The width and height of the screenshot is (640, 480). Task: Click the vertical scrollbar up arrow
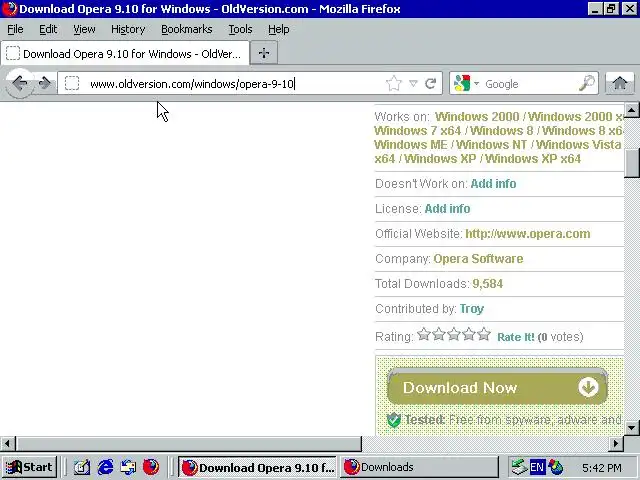pyautogui.click(x=632, y=109)
